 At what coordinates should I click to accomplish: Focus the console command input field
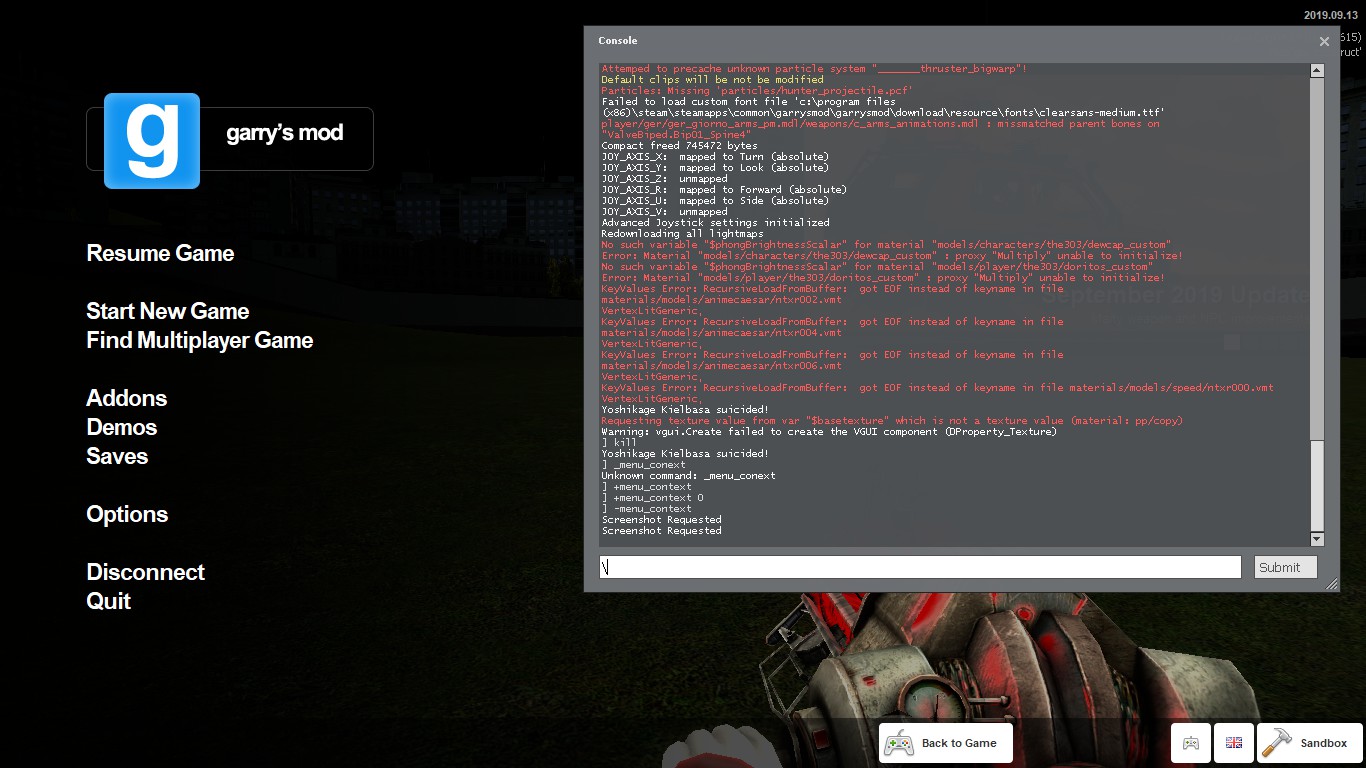pos(920,567)
